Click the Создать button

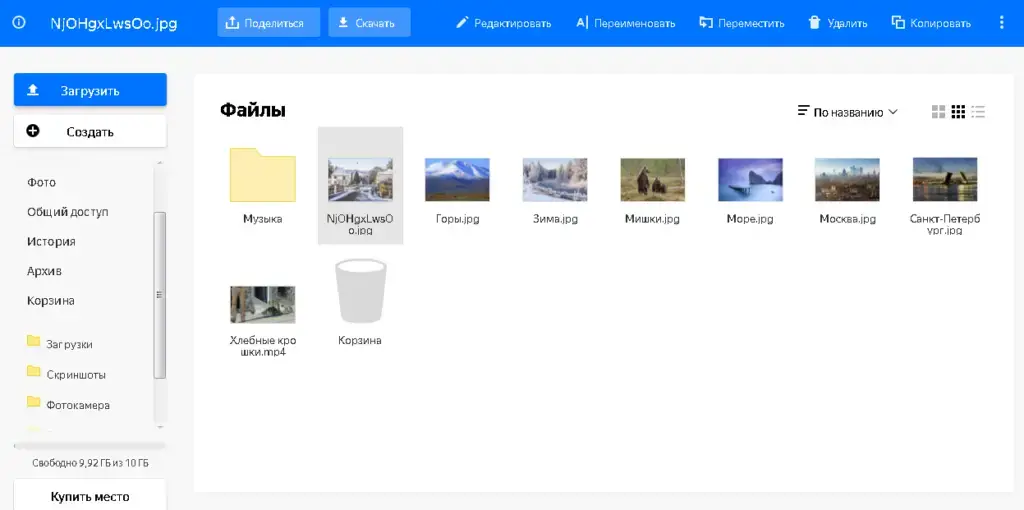[x=90, y=131]
